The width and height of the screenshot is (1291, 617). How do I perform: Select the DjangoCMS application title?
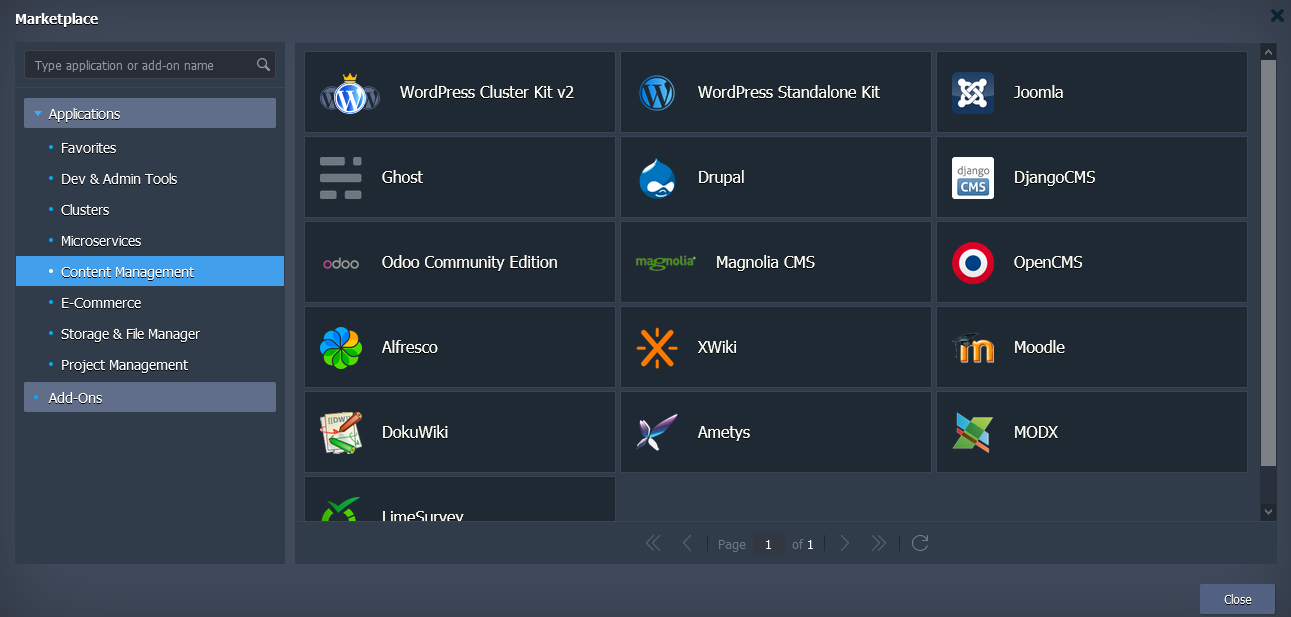click(x=1055, y=177)
